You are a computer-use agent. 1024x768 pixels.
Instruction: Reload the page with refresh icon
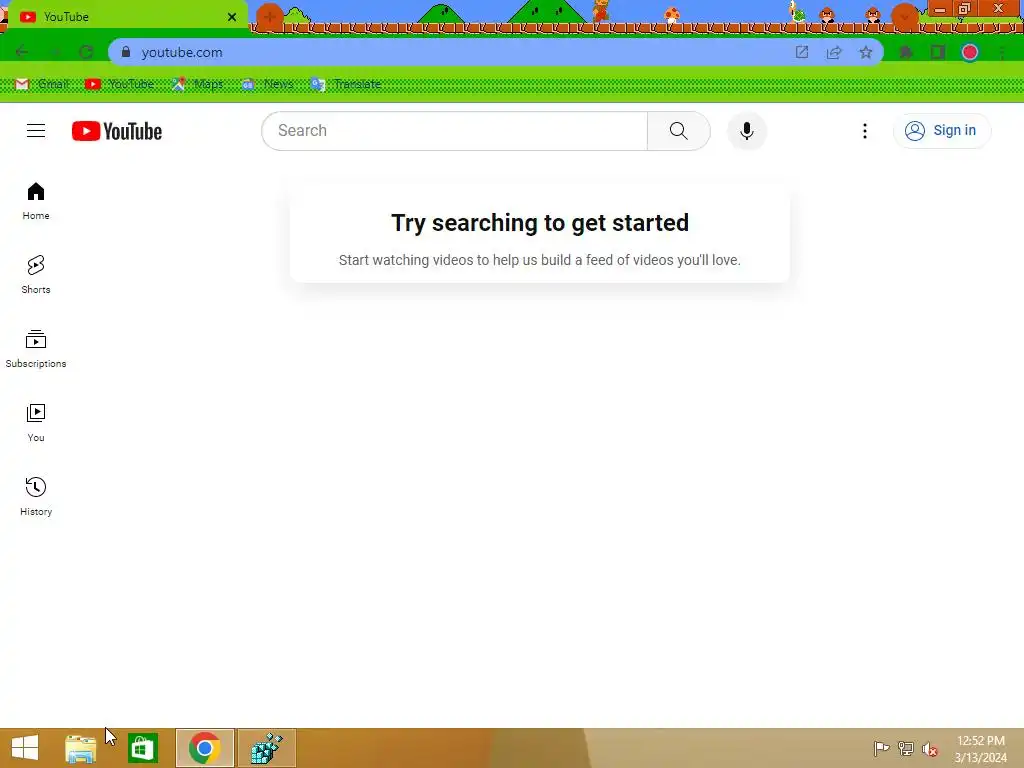point(86,52)
